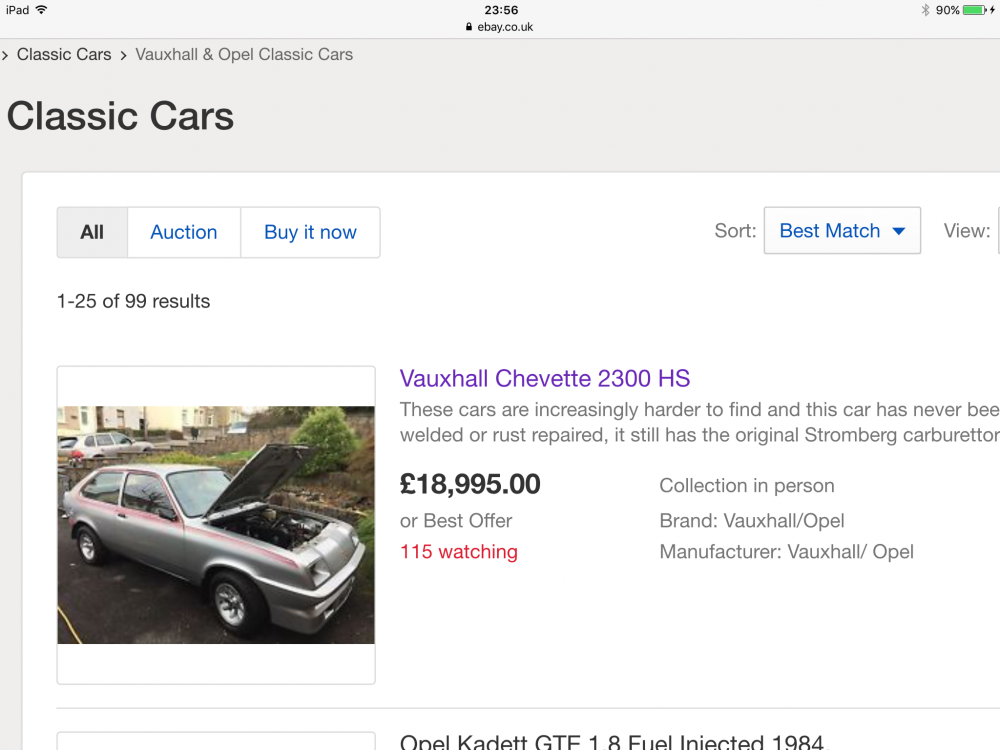
Task: Open Opel Kadett GTE 1.8 listing title
Action: 612,742
